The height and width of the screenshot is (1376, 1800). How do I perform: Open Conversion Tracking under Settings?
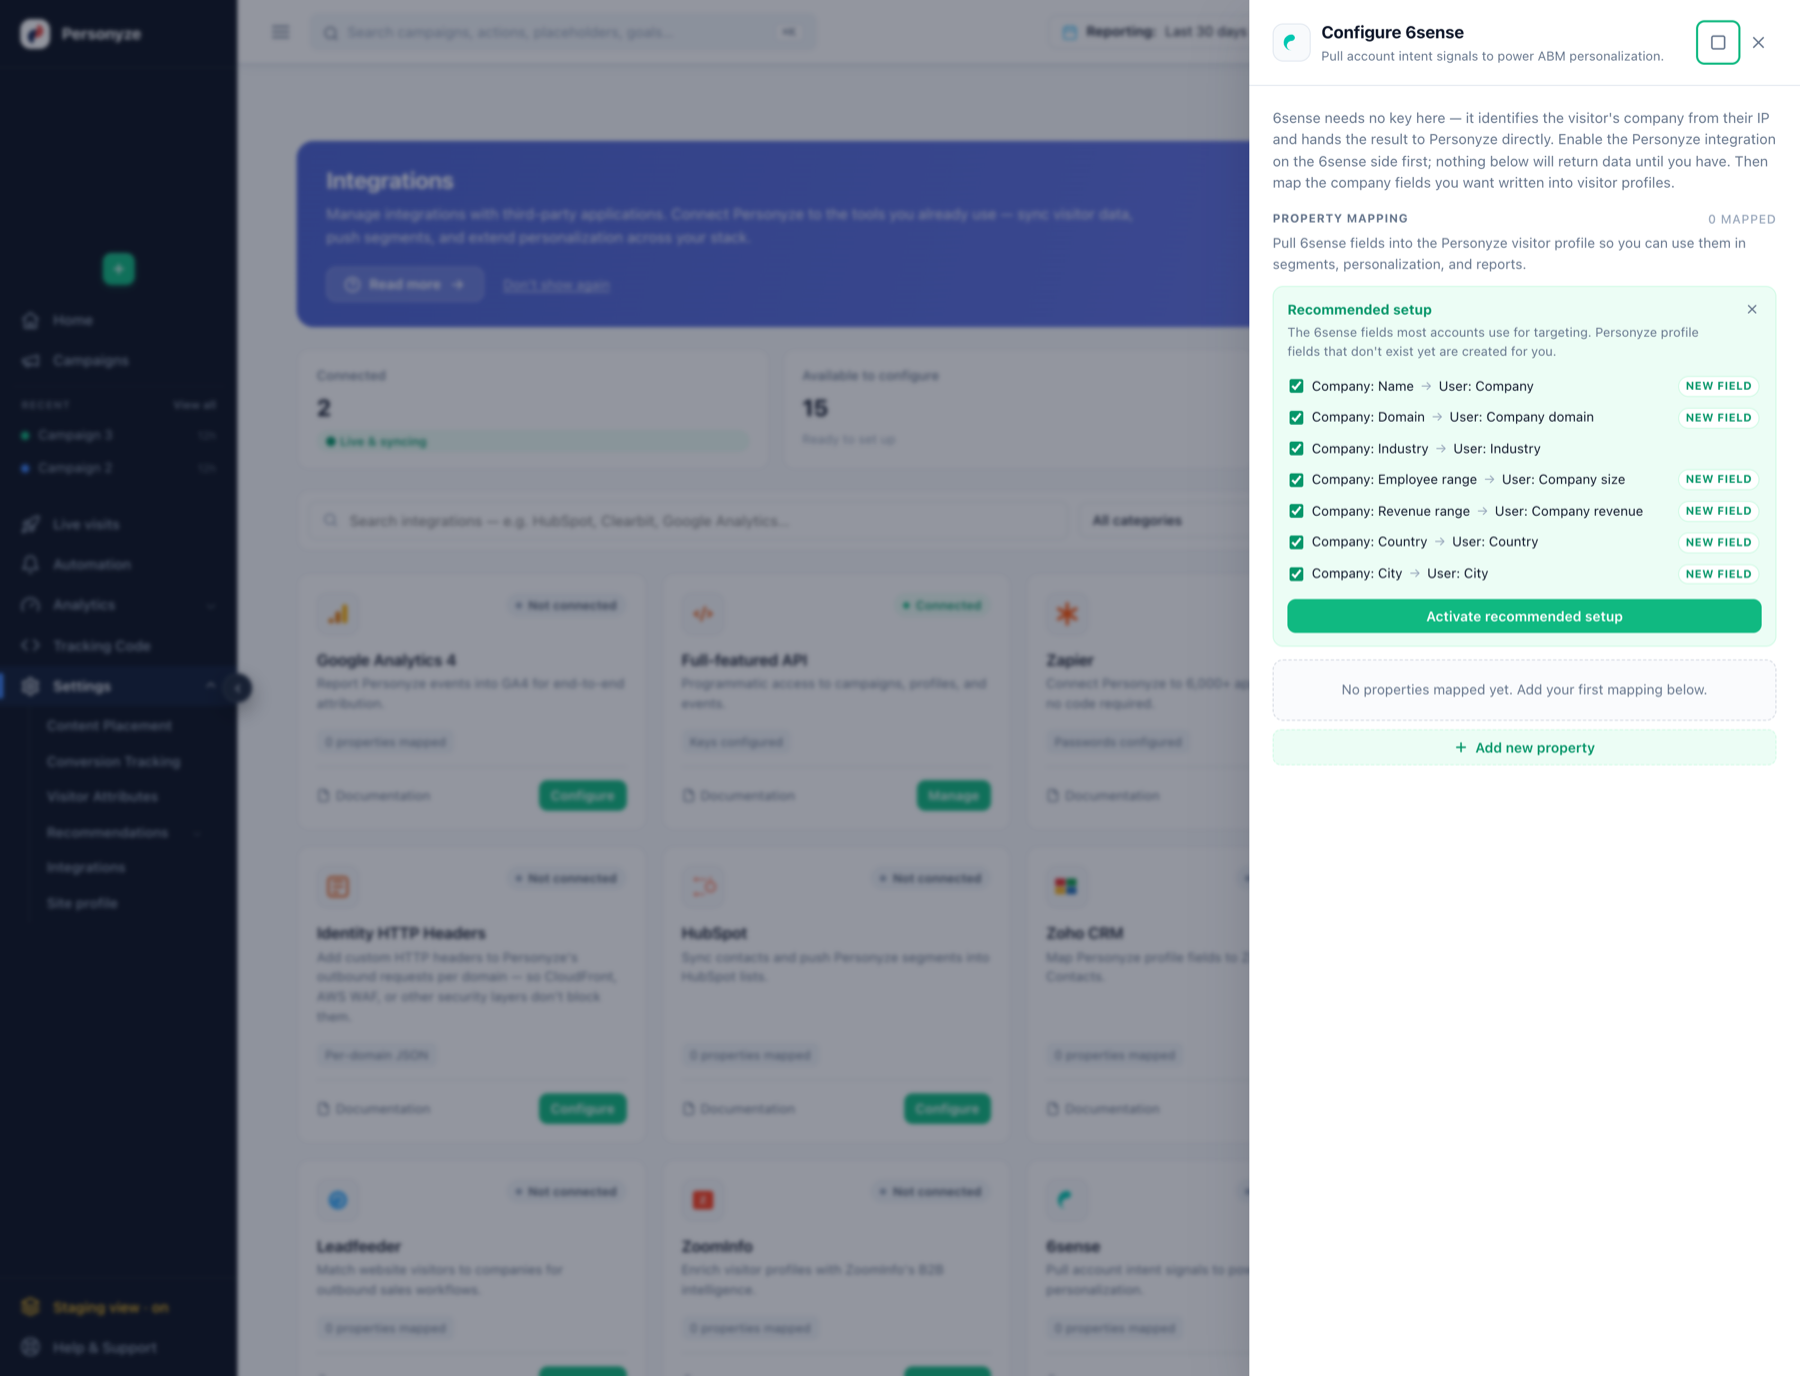click(114, 762)
